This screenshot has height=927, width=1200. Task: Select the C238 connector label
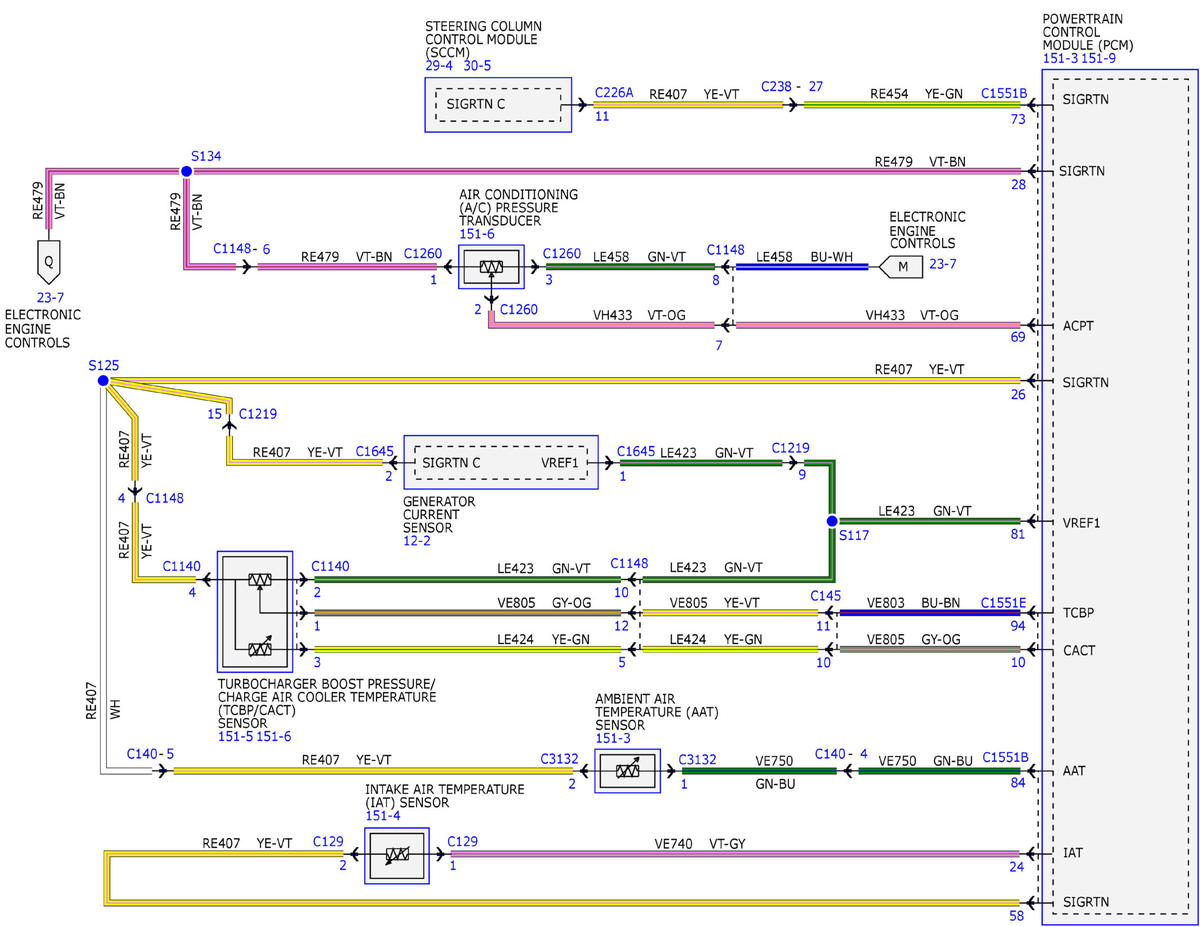(x=779, y=86)
